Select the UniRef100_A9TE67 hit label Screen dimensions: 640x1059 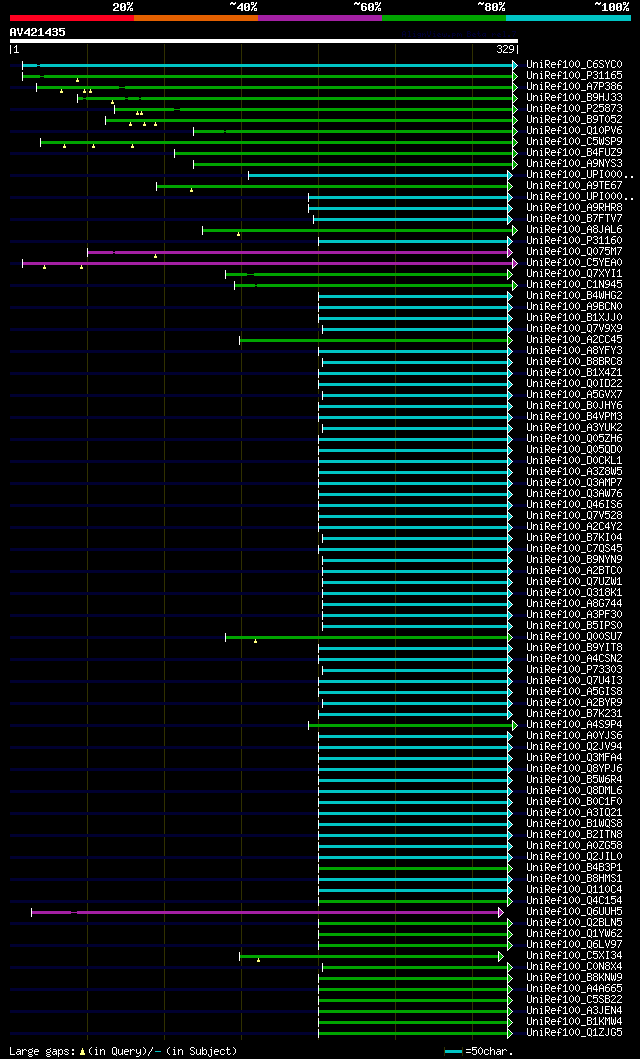click(575, 186)
